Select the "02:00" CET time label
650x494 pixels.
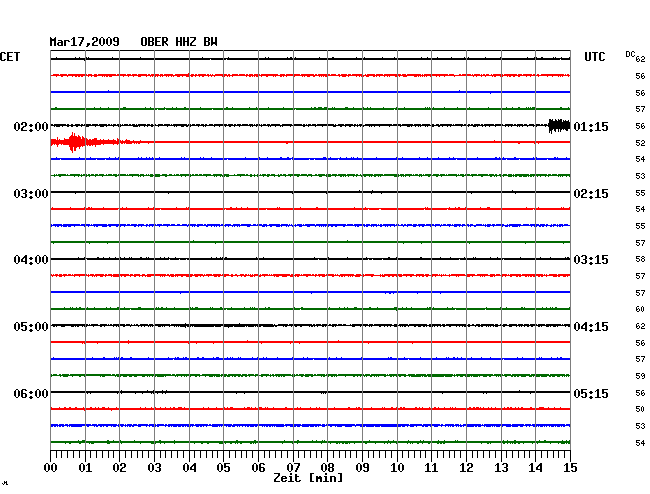click(31, 126)
